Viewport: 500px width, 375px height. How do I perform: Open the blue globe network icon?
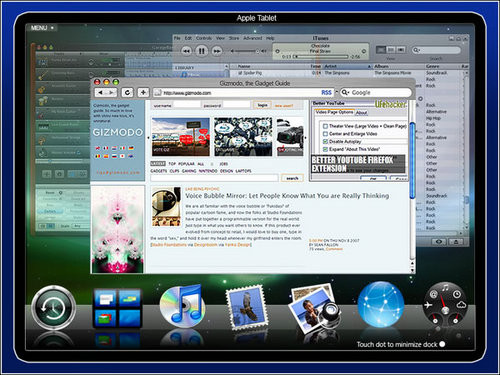(x=381, y=304)
